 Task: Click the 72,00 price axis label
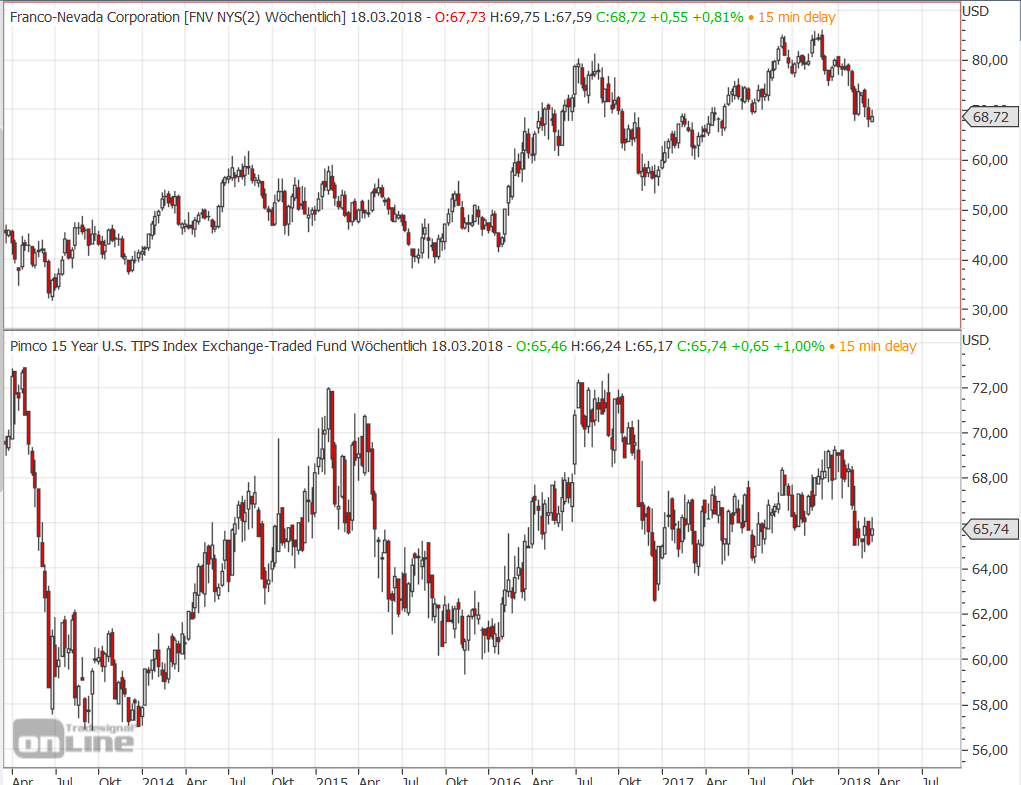coord(990,388)
